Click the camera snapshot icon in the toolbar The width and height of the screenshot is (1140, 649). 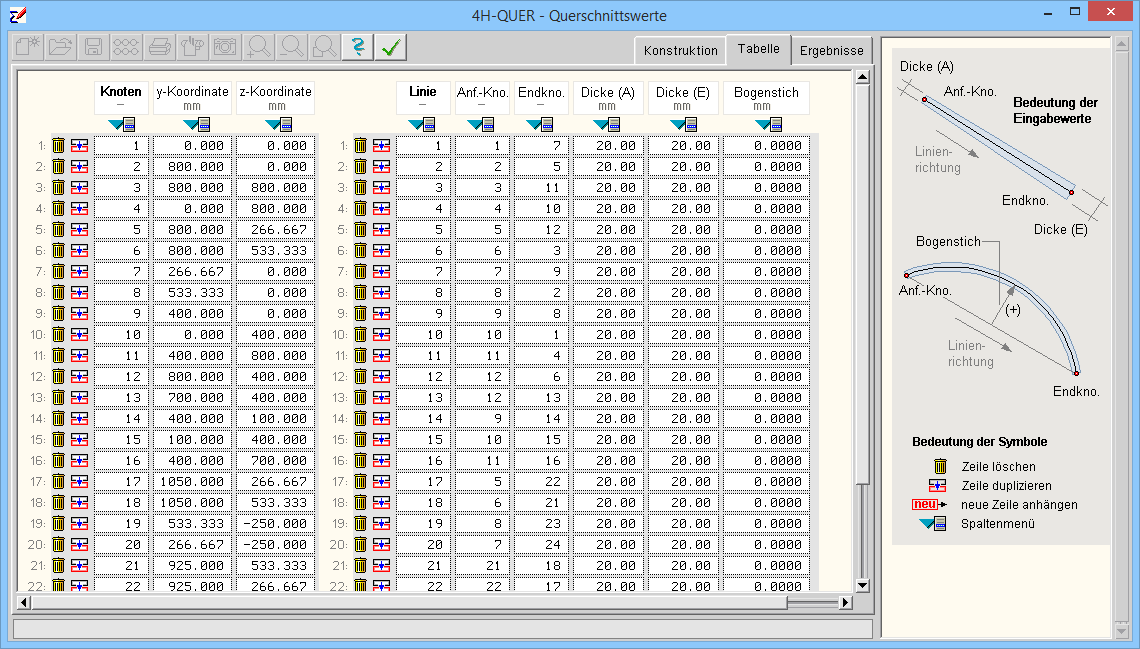pyautogui.click(x=225, y=47)
